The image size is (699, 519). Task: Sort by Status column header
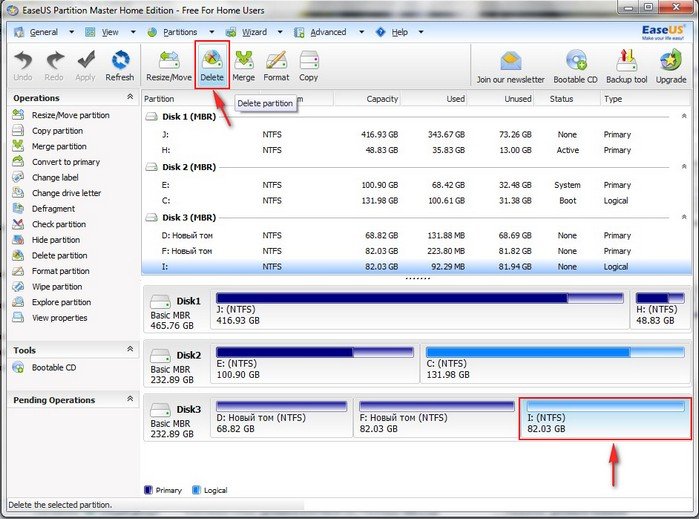[x=567, y=99]
